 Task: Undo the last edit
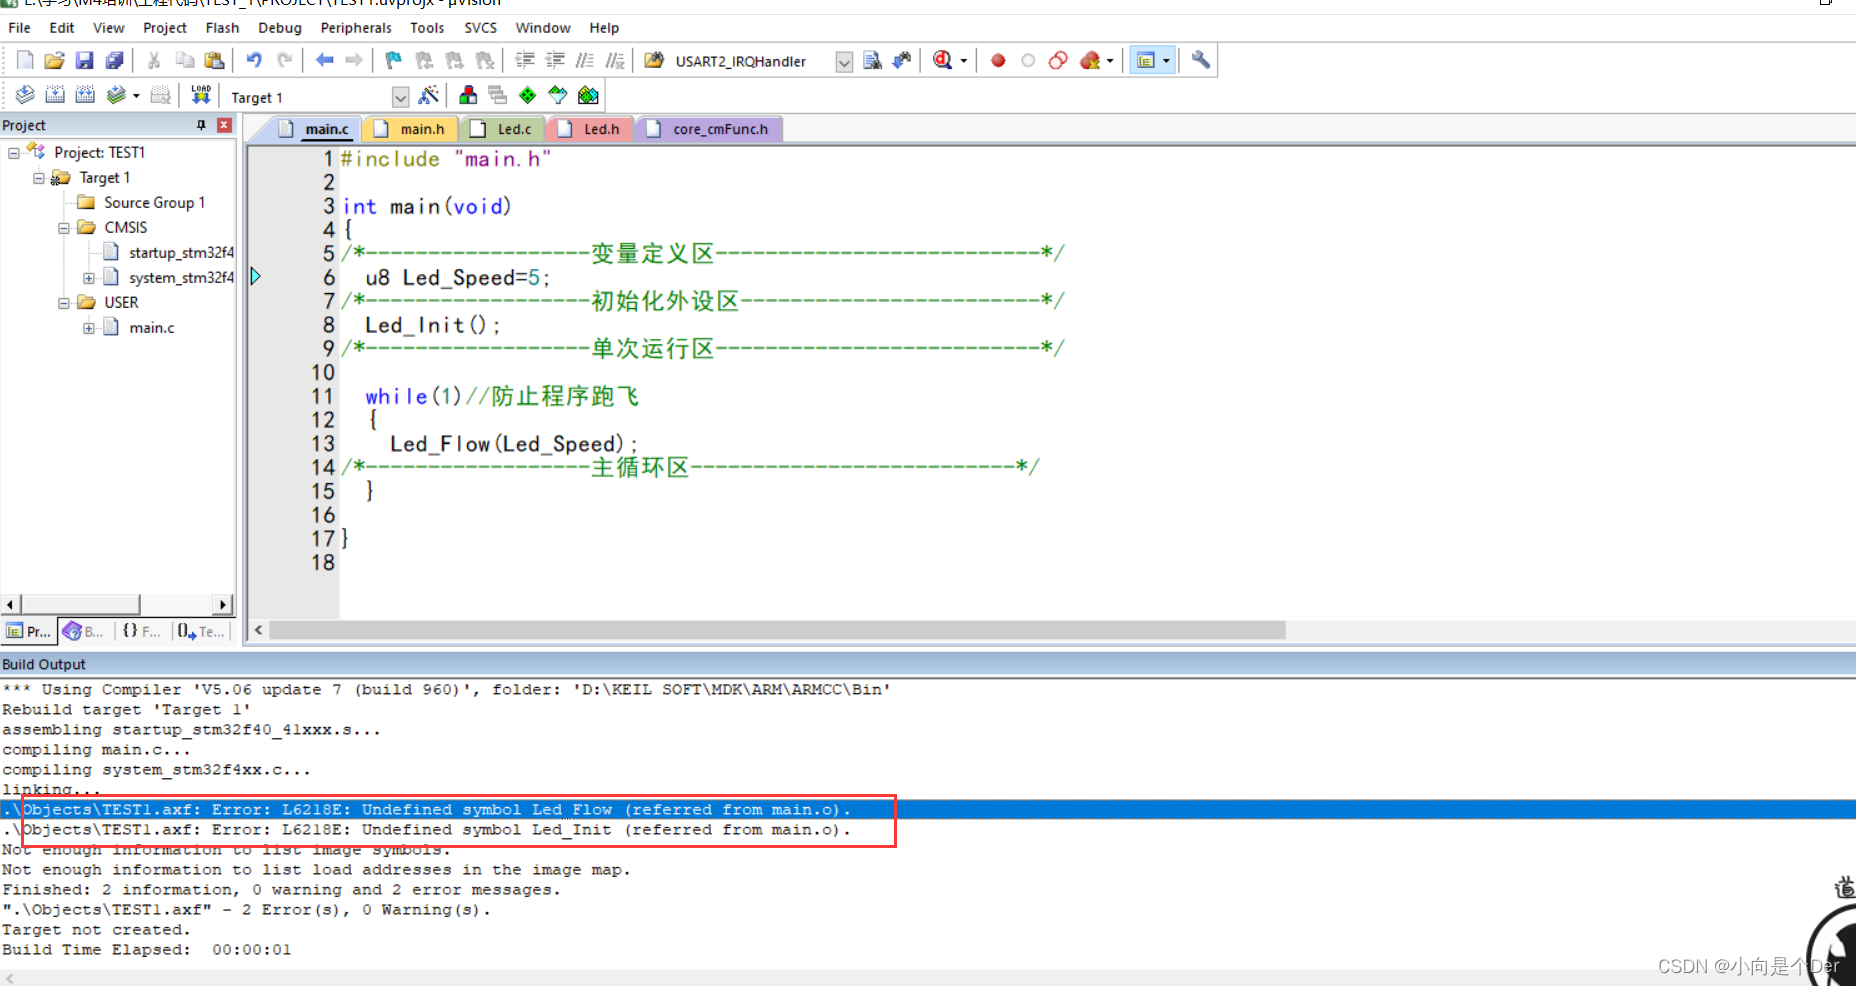pos(254,60)
